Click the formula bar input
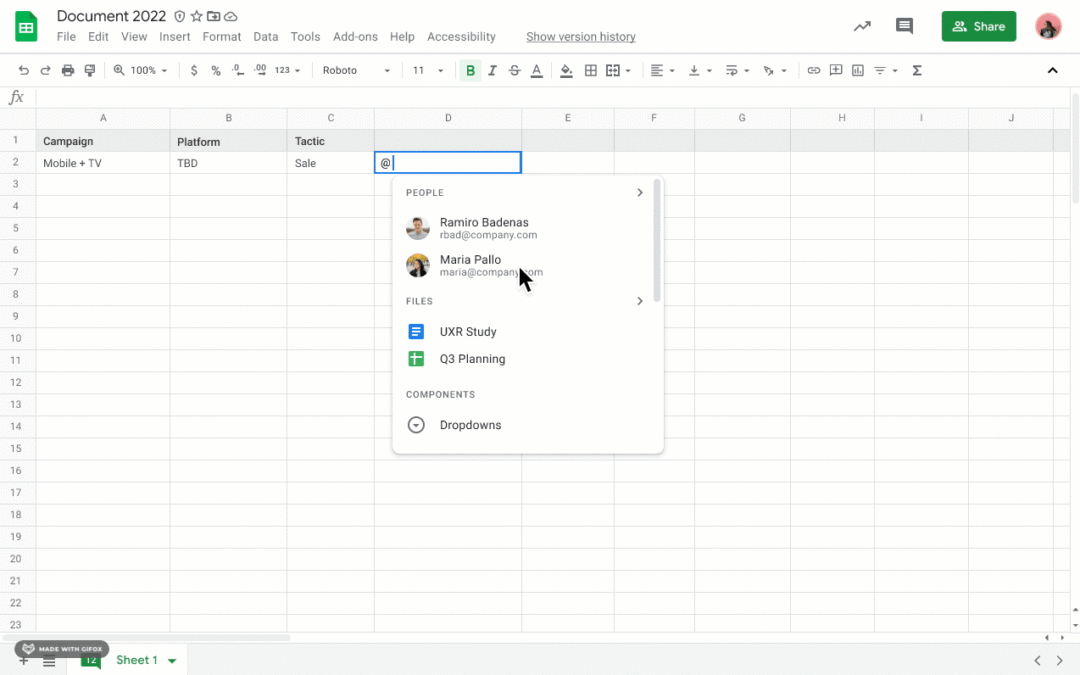Screen dimensions: 1080x675 pyautogui.click(x=551, y=97)
